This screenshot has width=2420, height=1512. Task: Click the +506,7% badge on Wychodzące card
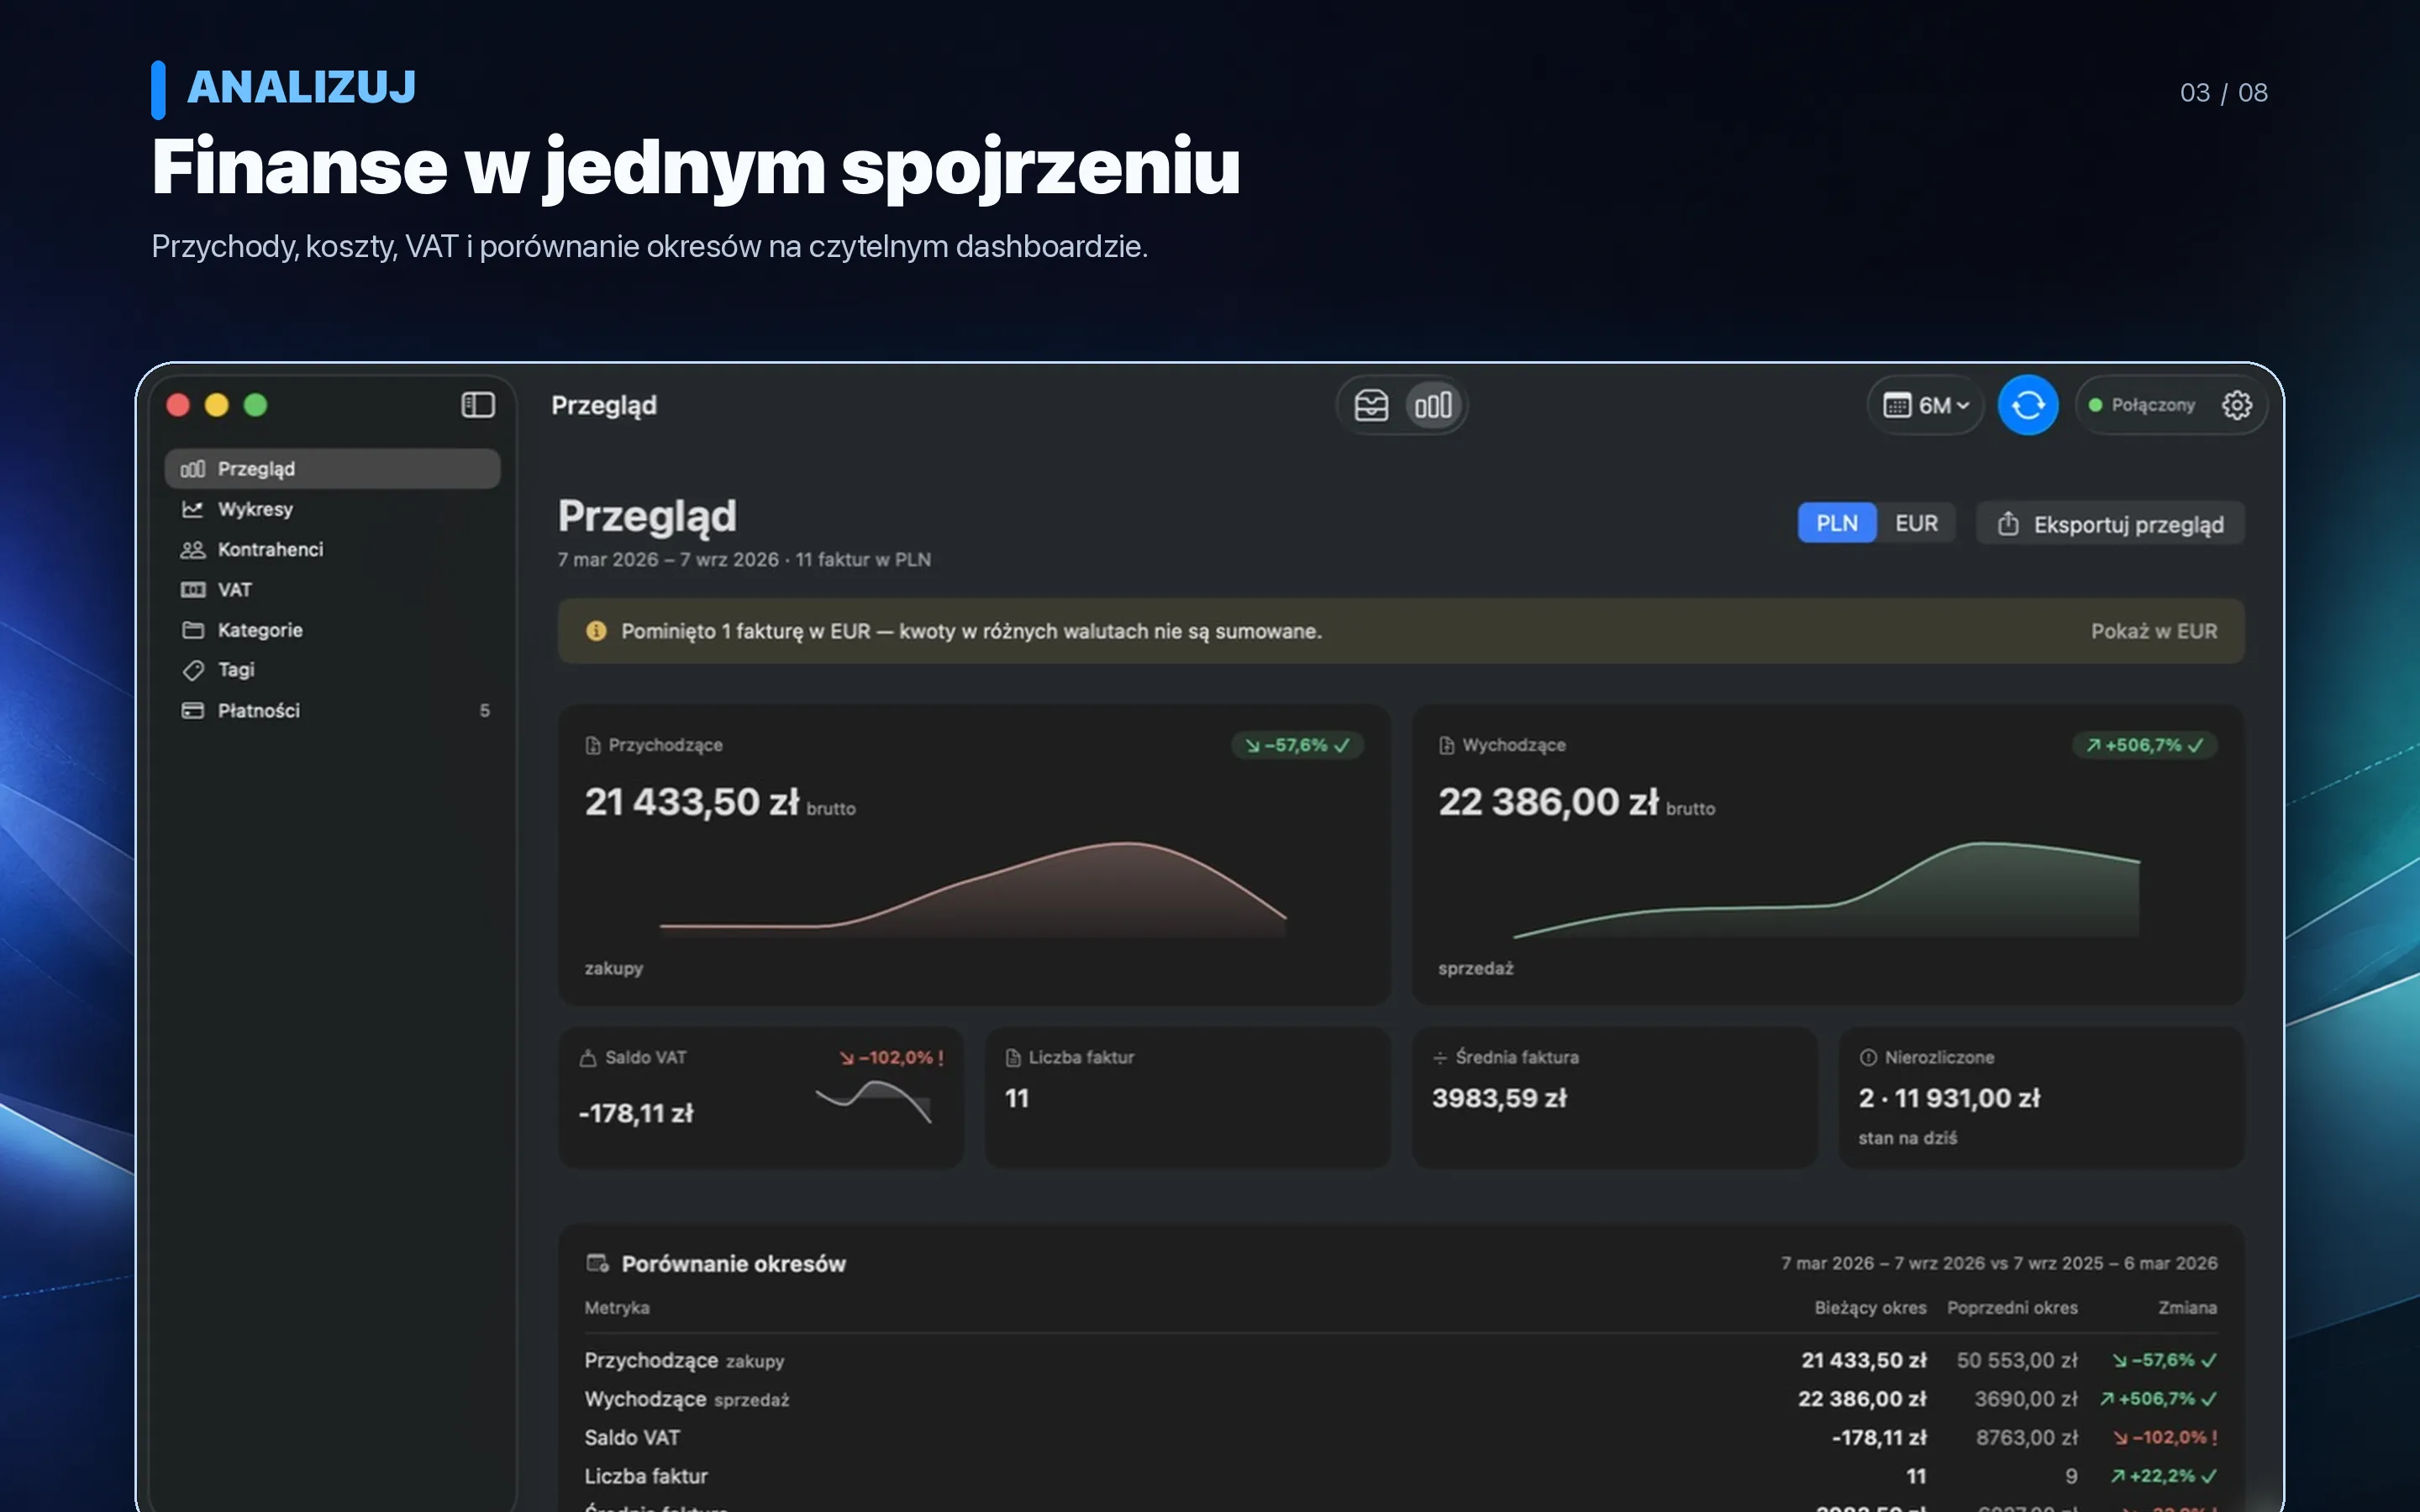point(2145,745)
